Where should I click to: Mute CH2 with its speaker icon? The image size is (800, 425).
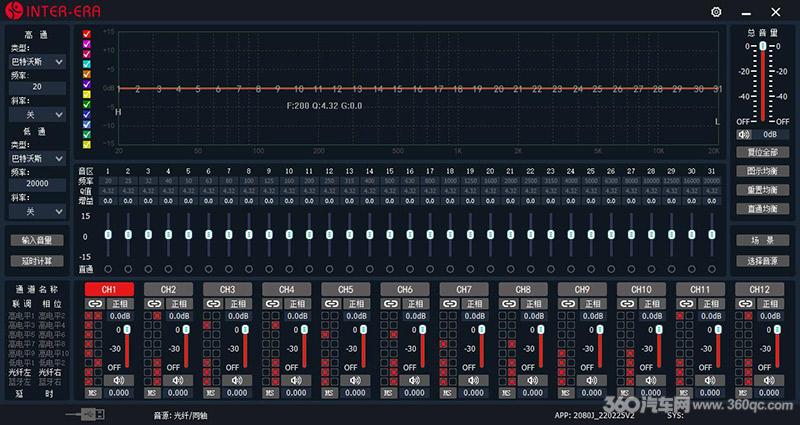178,380
